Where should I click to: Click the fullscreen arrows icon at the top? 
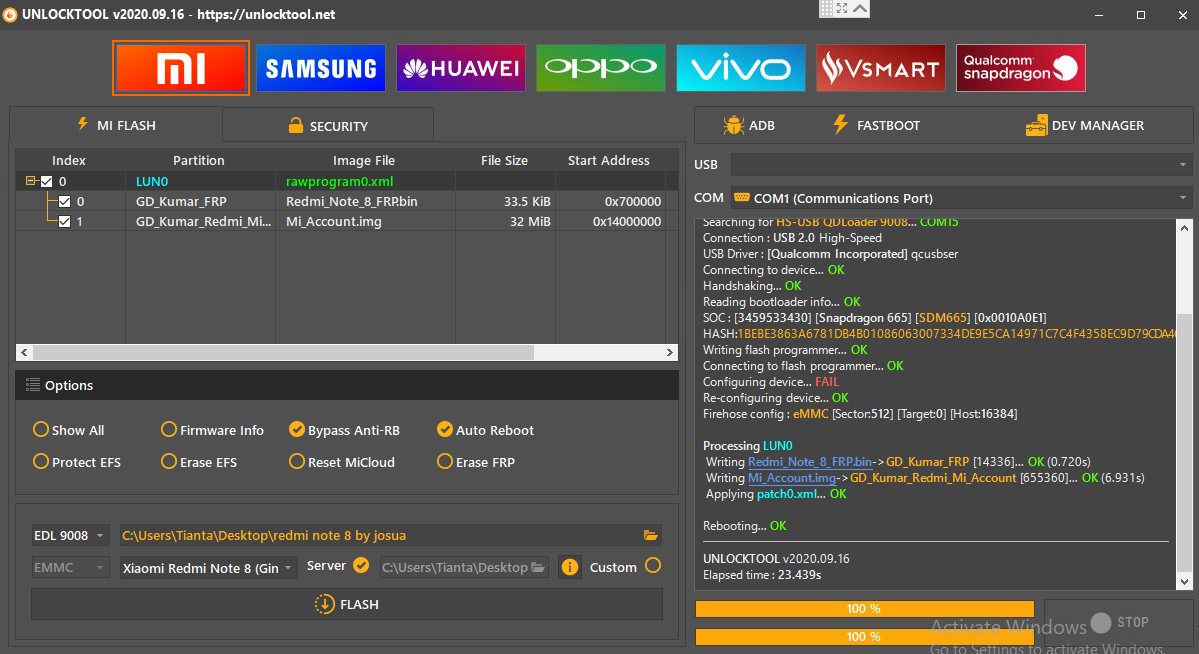842,8
